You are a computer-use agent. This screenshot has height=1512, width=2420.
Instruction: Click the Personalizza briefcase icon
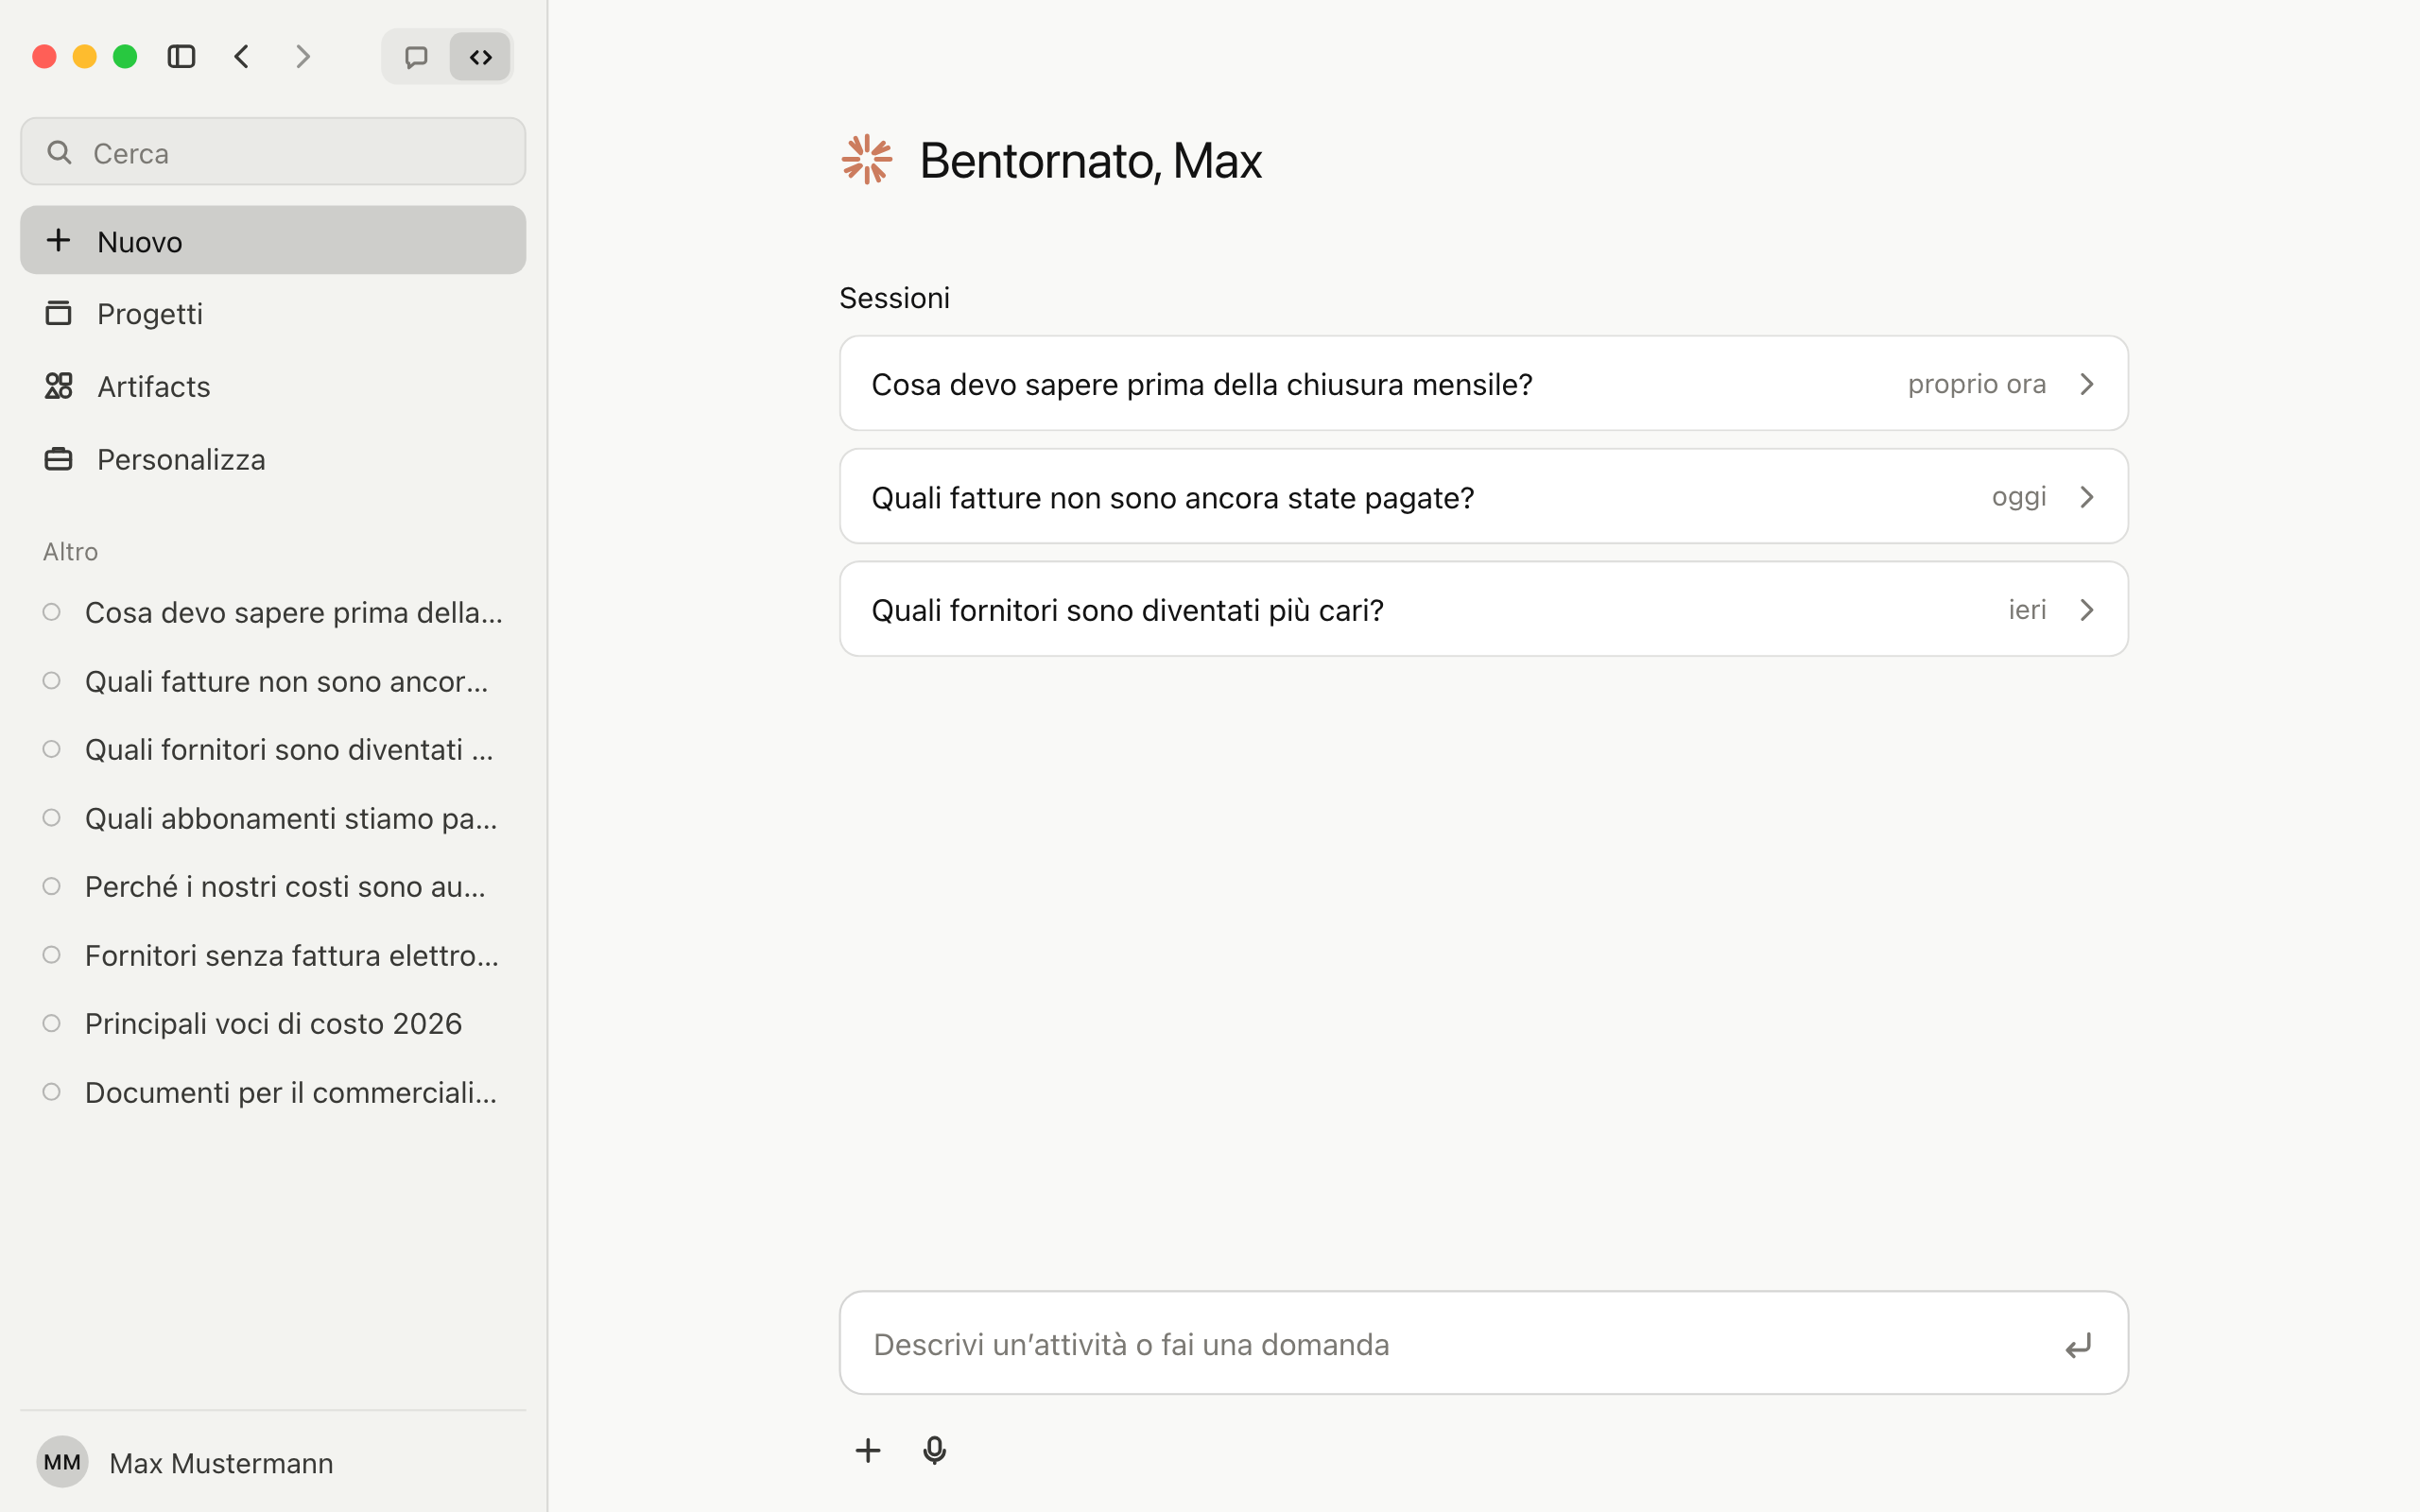(58, 459)
